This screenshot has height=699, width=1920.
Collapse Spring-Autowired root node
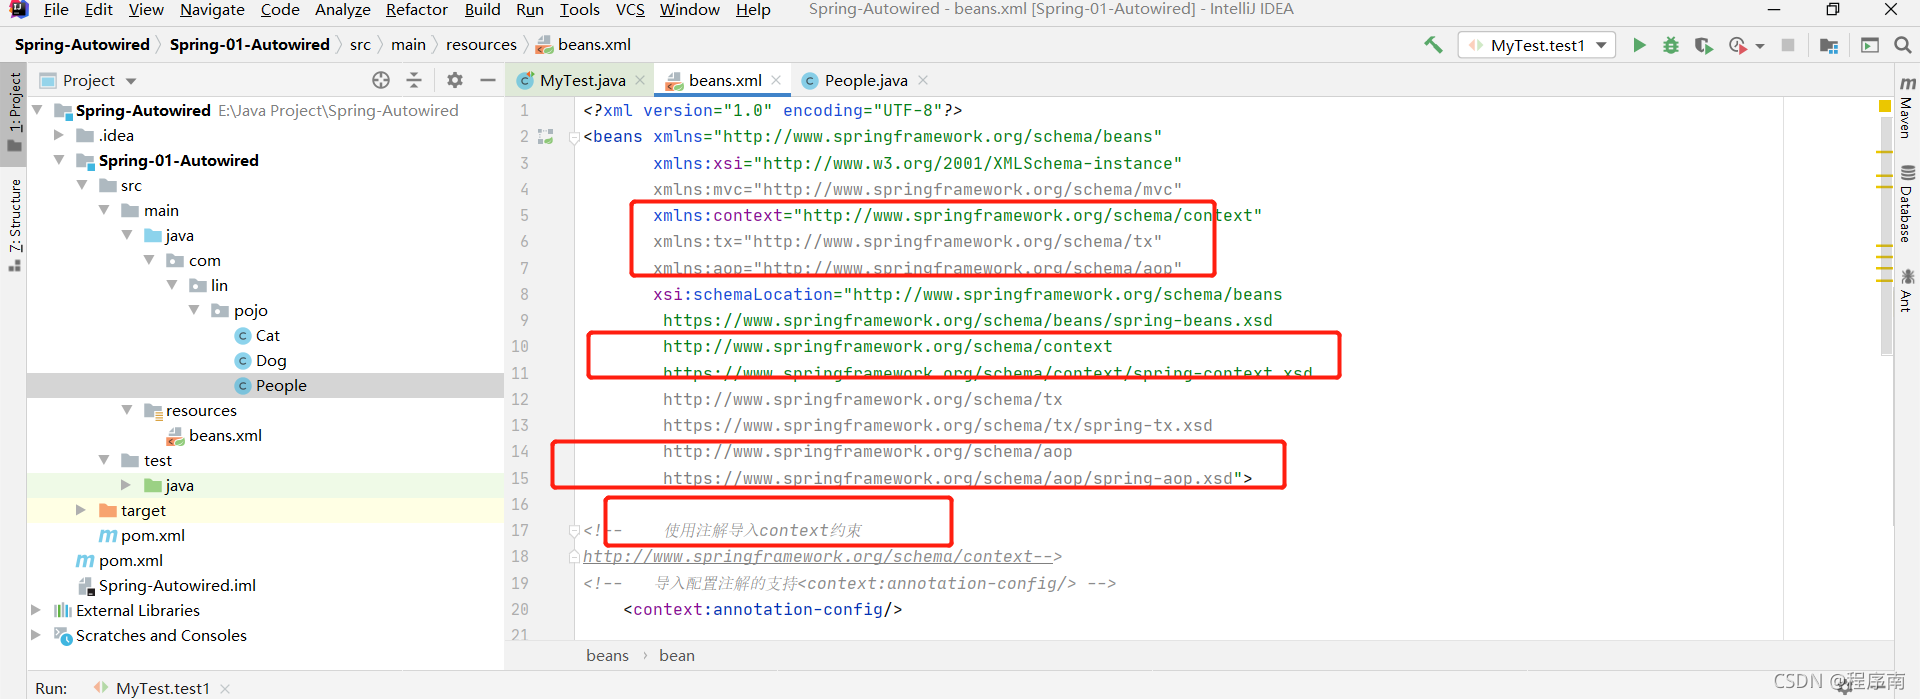[x=38, y=110]
